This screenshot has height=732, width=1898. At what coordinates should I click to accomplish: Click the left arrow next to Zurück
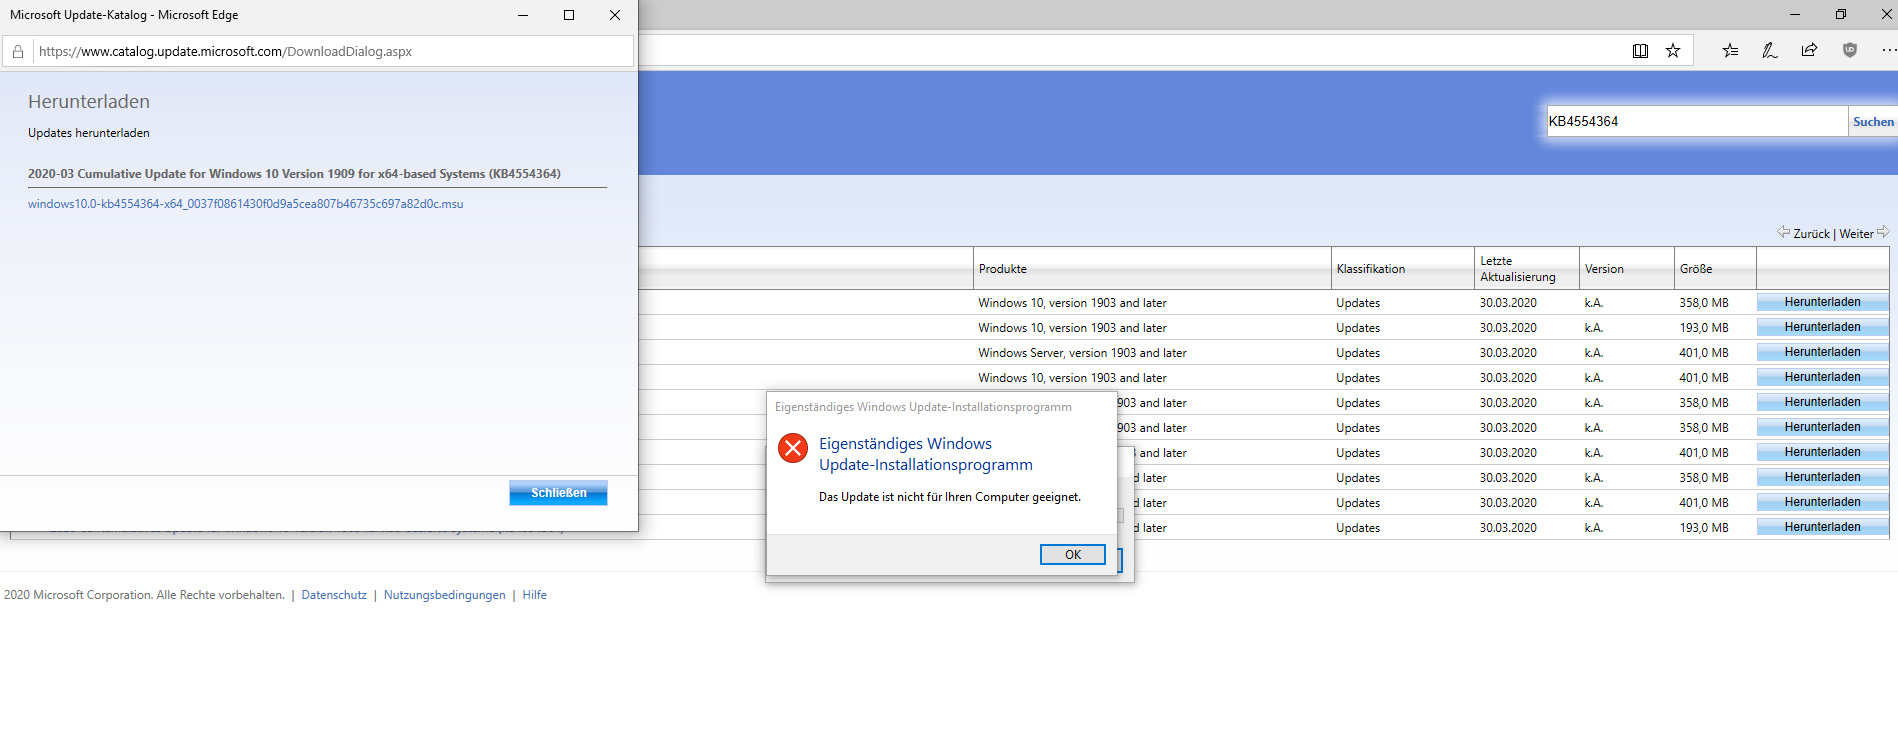tap(1783, 232)
